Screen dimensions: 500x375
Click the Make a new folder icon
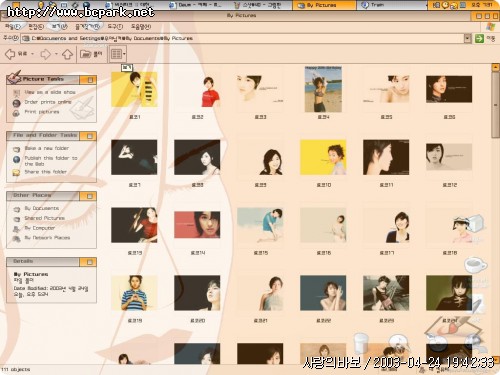[x=16, y=149]
